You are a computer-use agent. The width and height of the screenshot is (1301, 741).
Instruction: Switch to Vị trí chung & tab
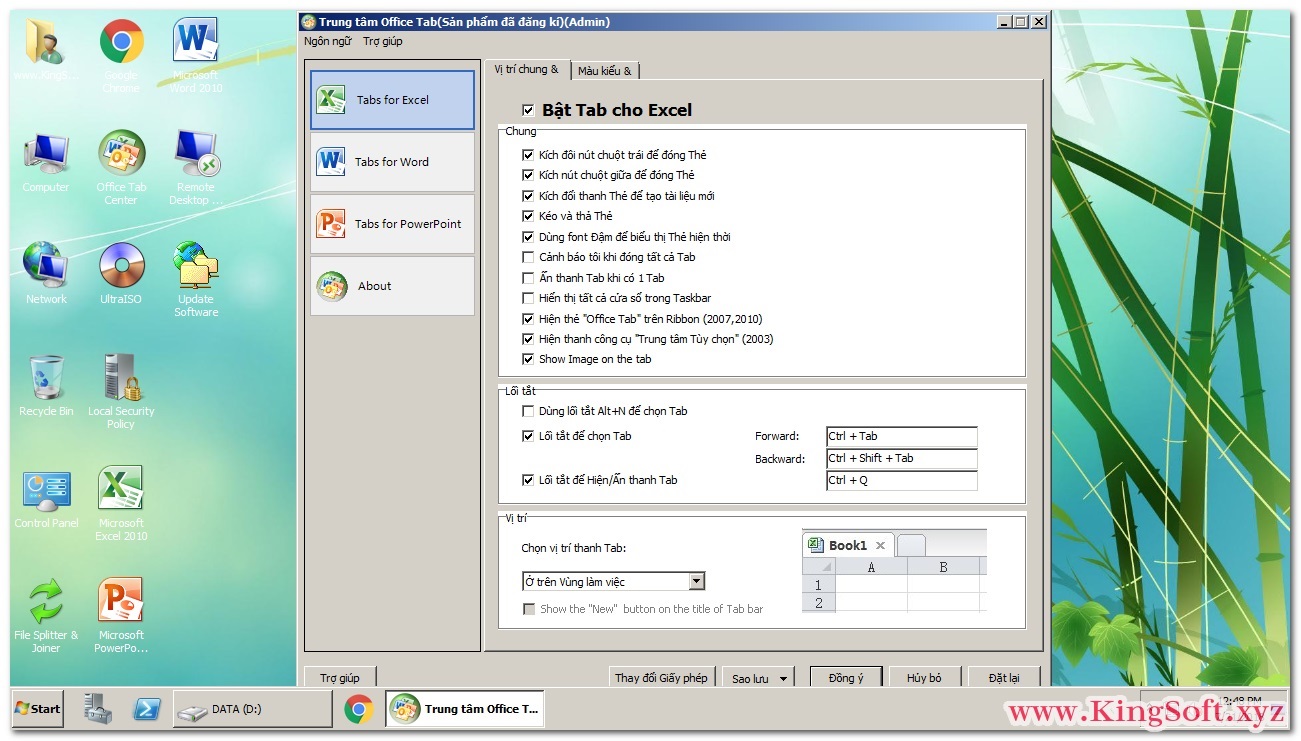pyautogui.click(x=527, y=70)
